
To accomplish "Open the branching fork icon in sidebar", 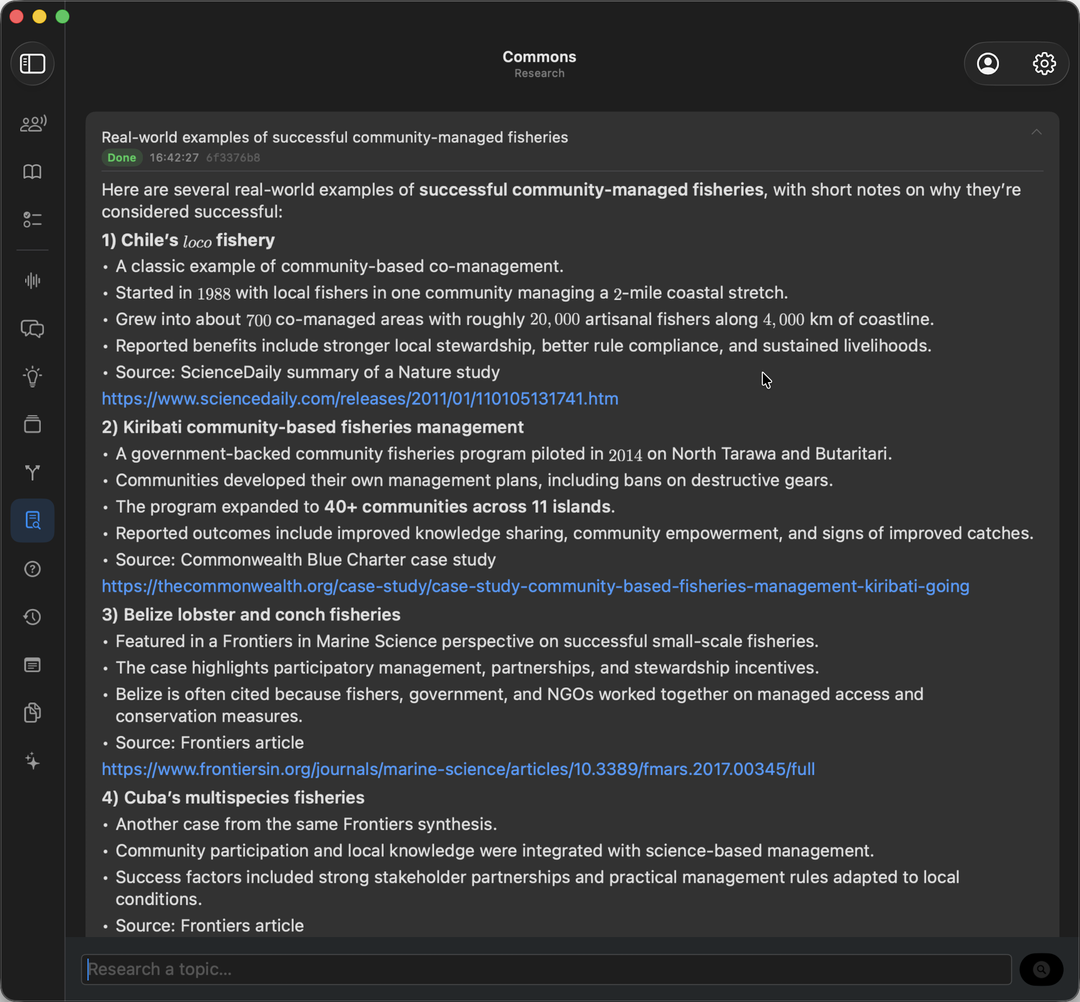I will click(32, 472).
